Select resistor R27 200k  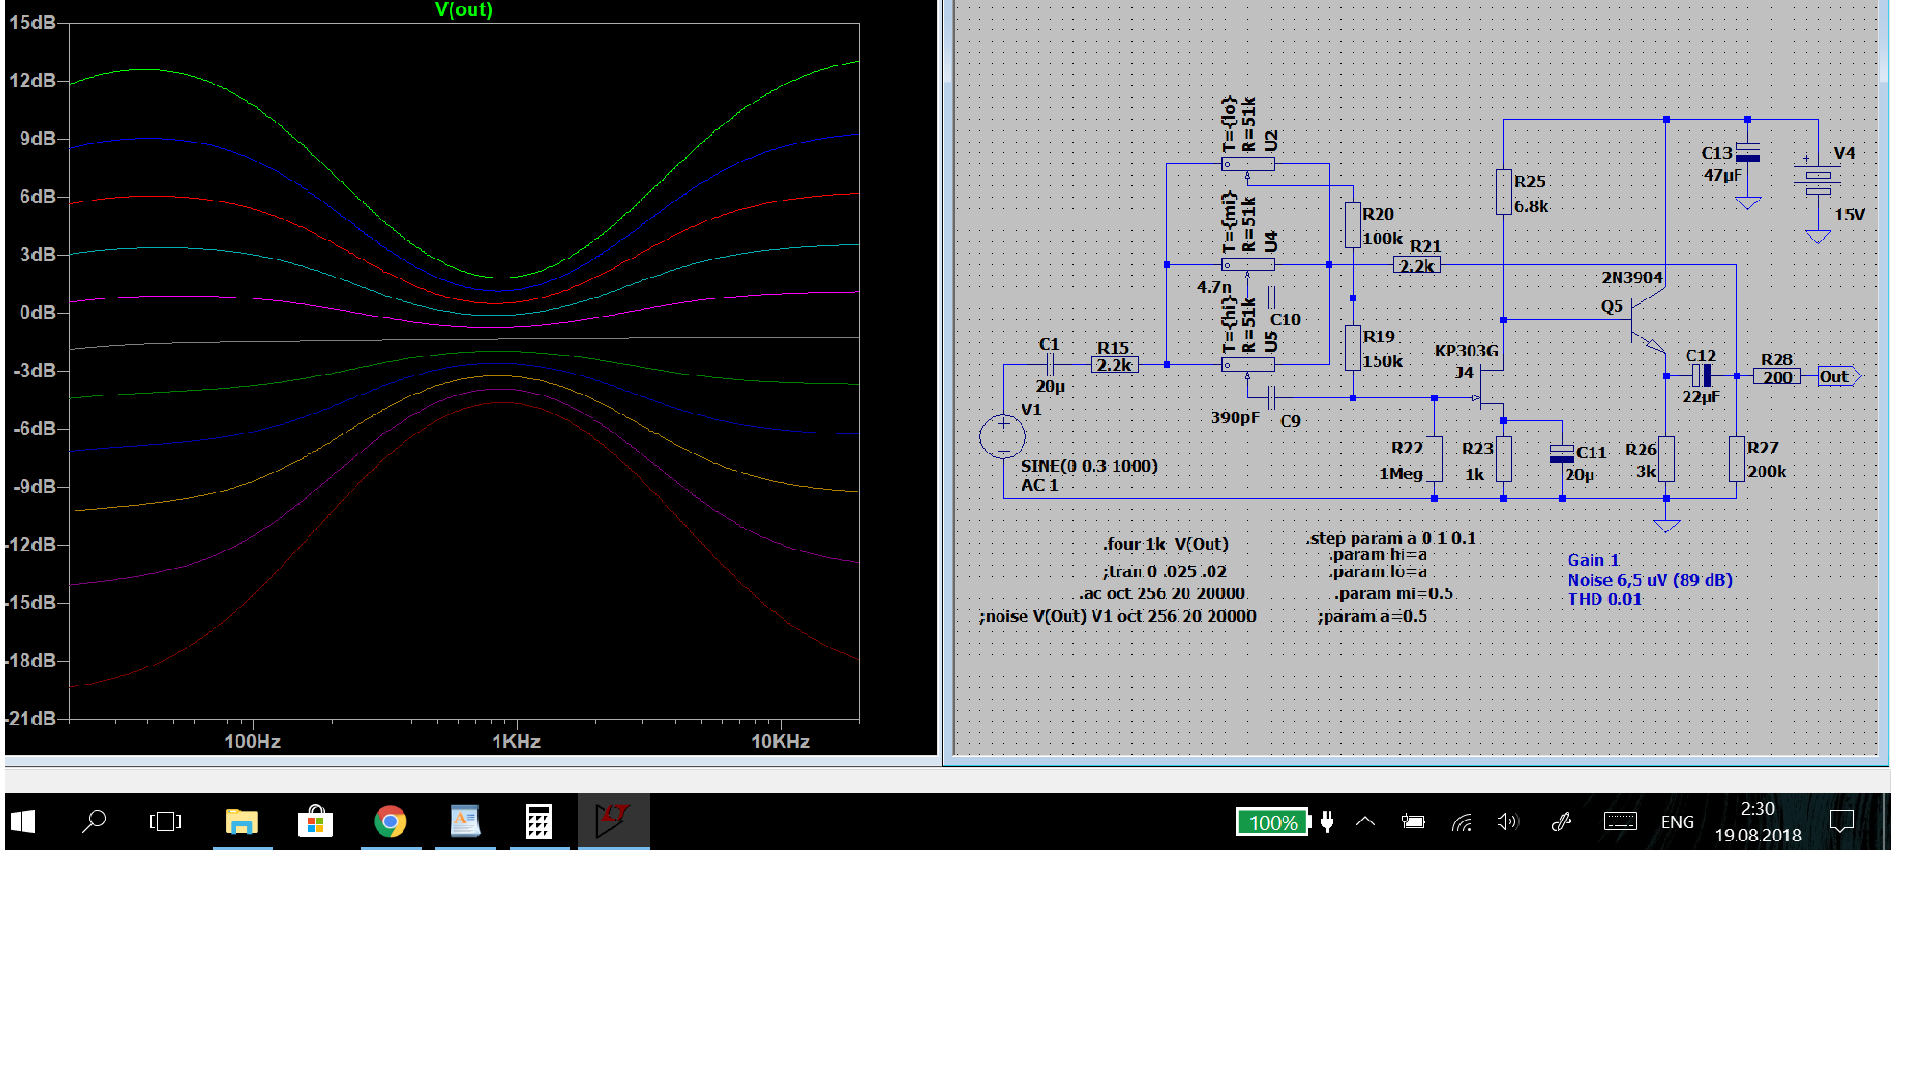pos(1736,459)
